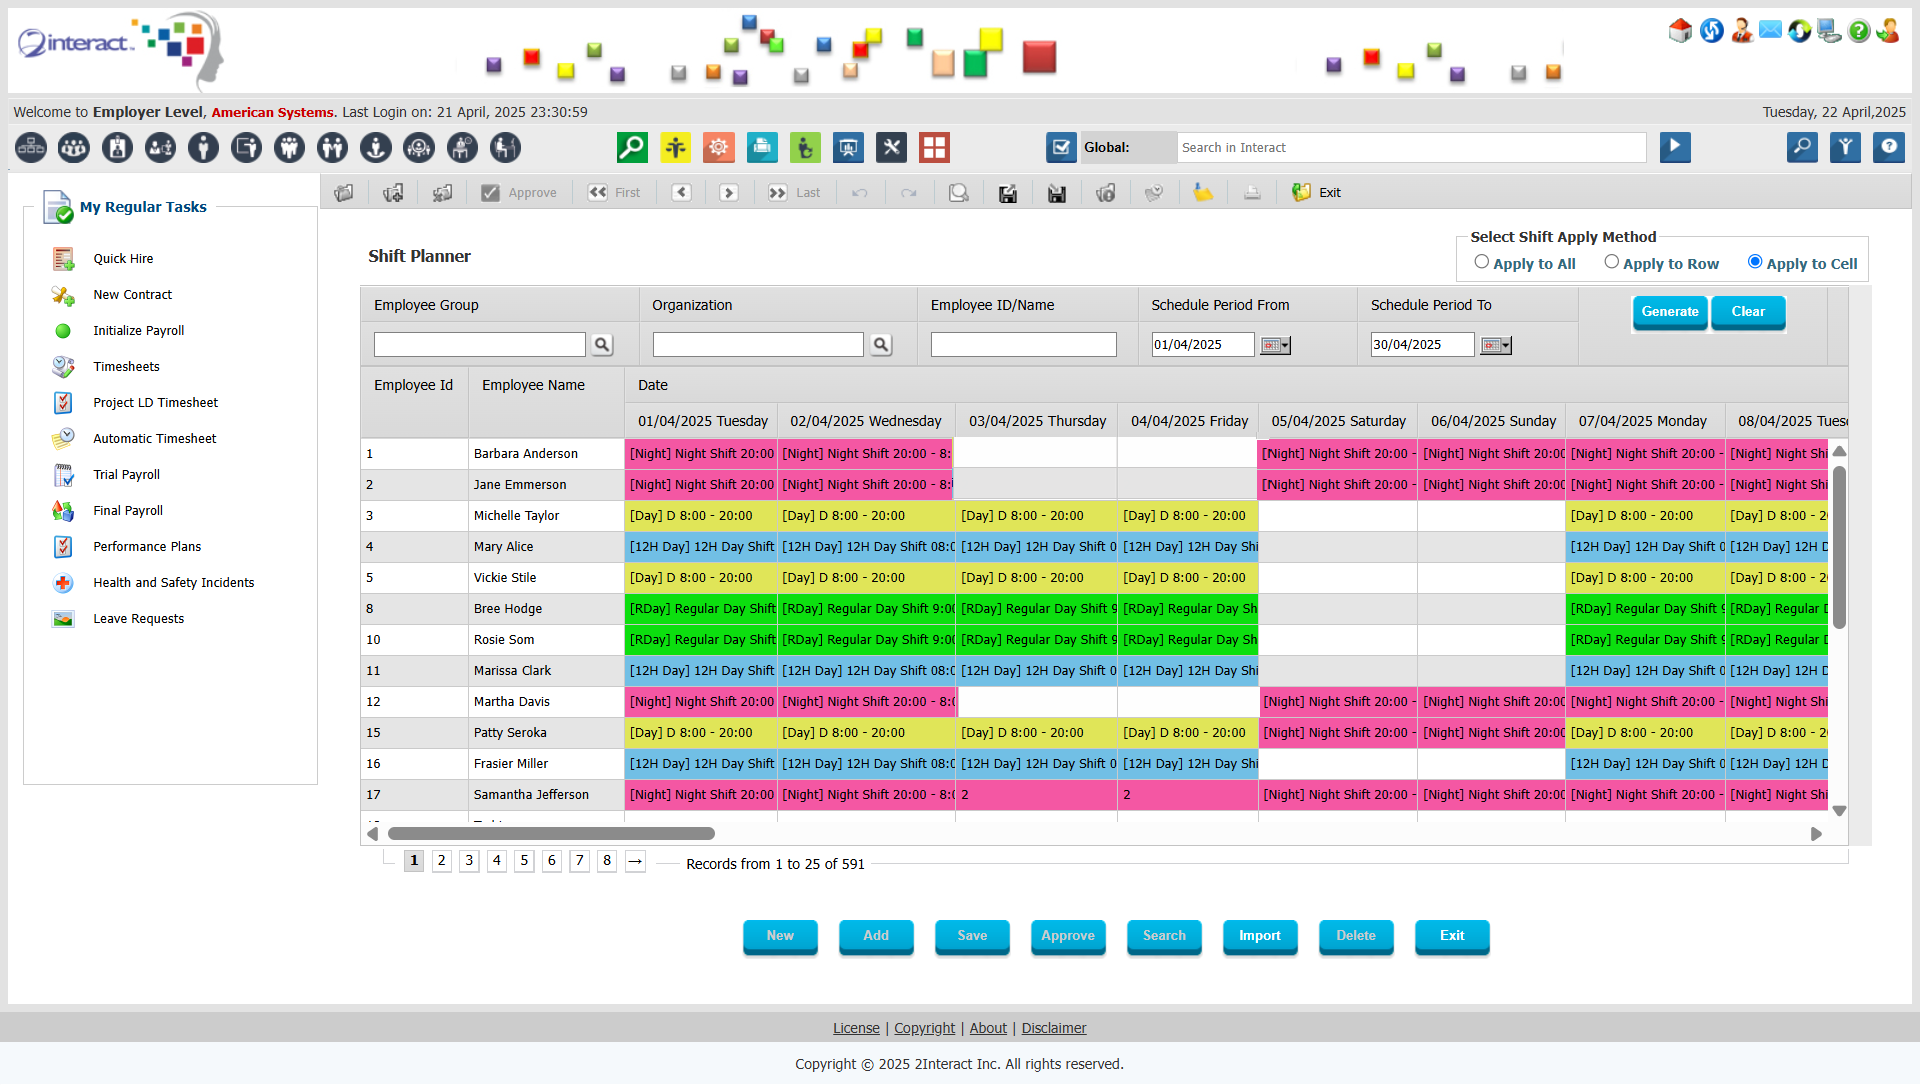Screen dimensions: 1920x1086
Task: Select the Apply to Cell radio button
Action: [1754, 262]
